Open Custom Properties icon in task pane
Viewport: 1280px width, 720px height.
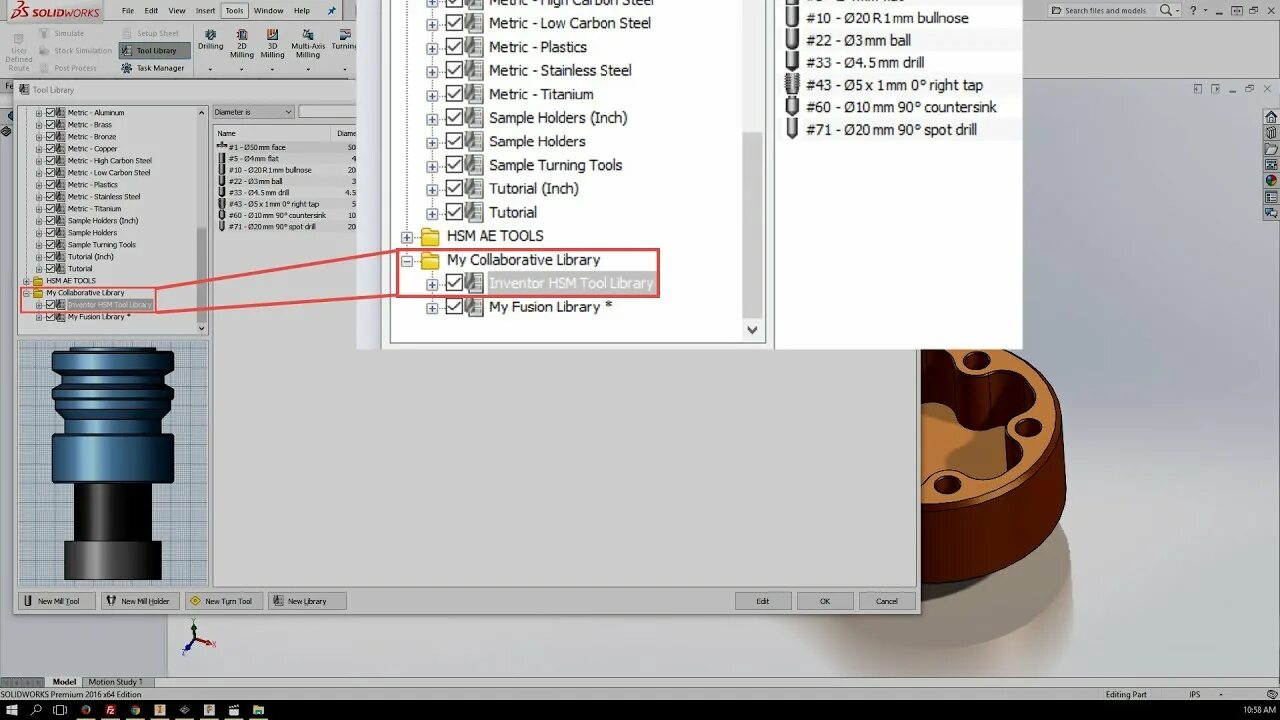pos(1271,197)
